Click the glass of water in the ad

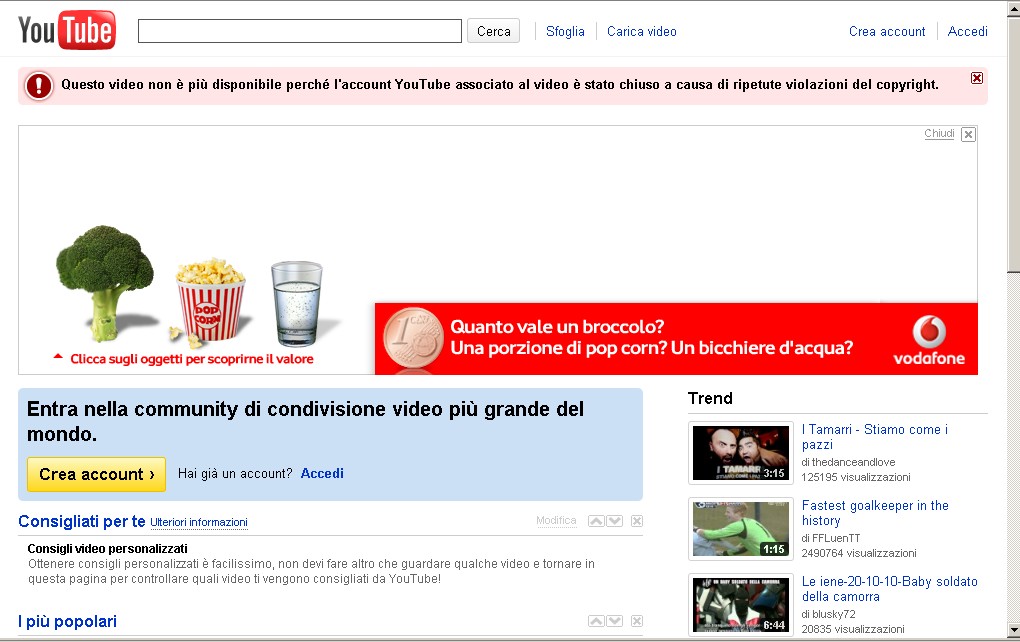[x=297, y=301]
